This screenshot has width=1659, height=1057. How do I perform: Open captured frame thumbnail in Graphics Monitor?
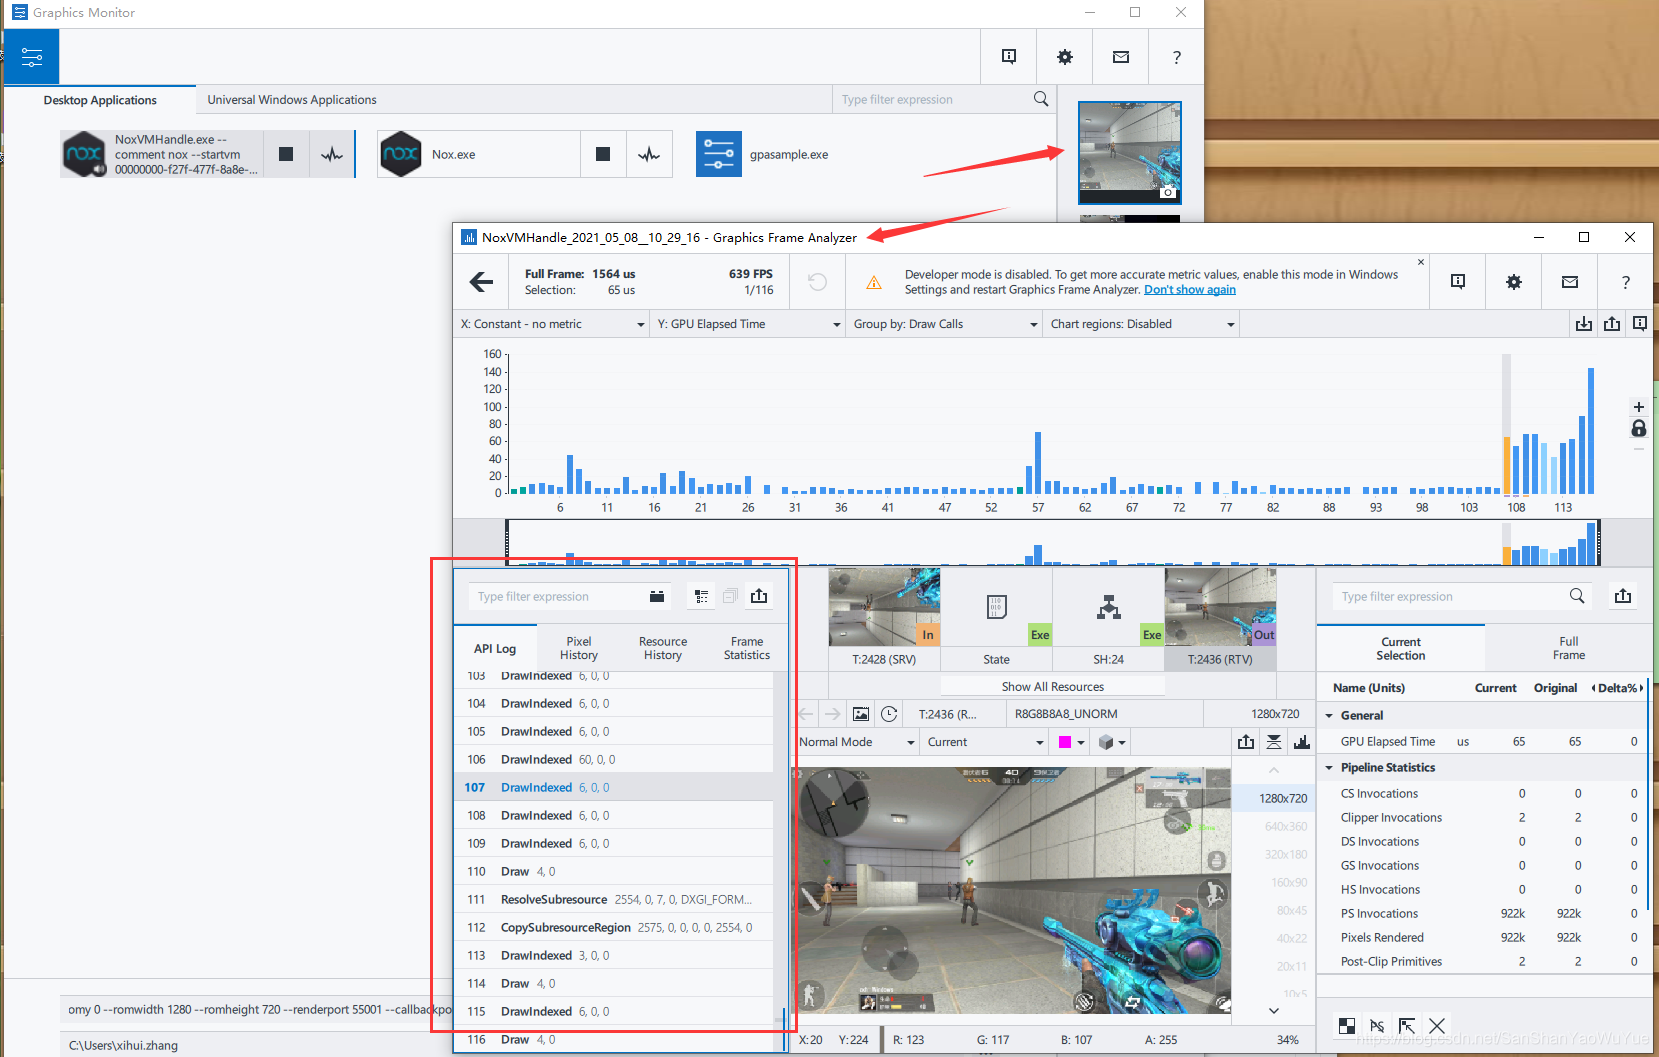coord(1130,152)
